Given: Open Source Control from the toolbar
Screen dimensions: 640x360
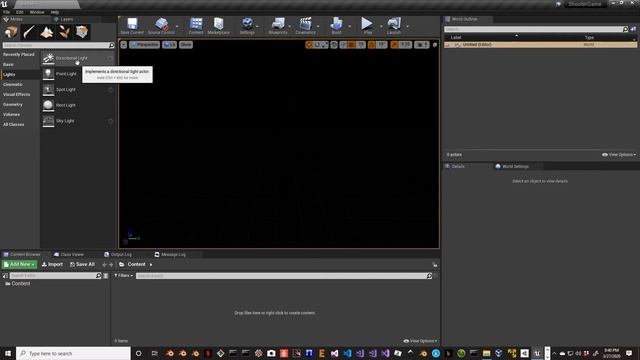Looking at the screenshot, I should click(x=161, y=26).
